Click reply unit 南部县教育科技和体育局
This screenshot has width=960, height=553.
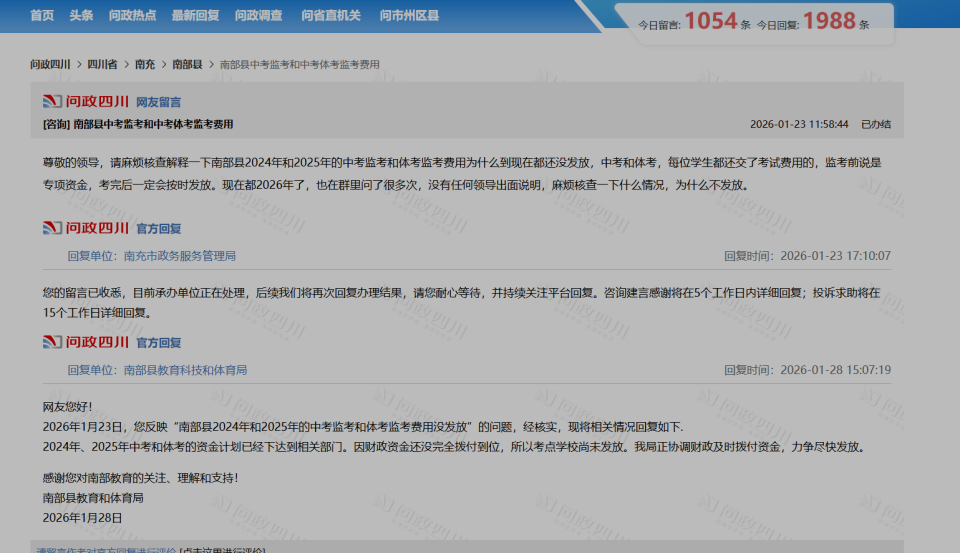pos(185,370)
